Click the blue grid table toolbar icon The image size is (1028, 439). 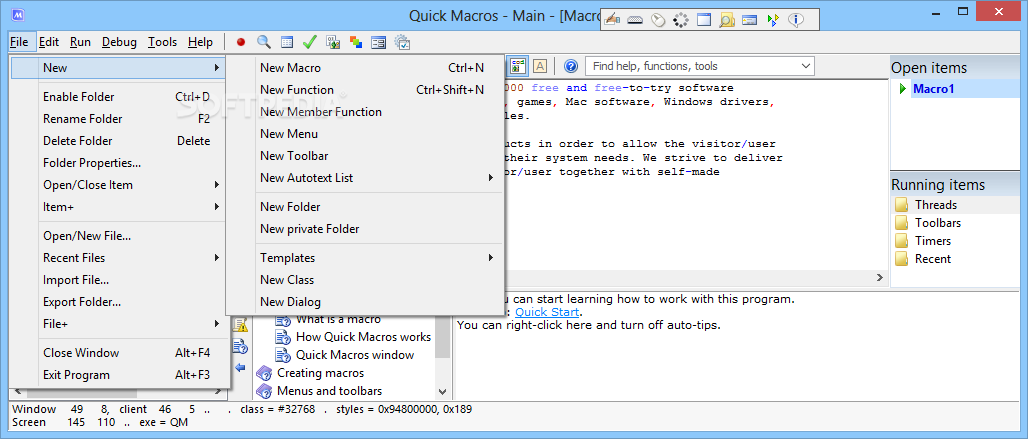point(287,42)
